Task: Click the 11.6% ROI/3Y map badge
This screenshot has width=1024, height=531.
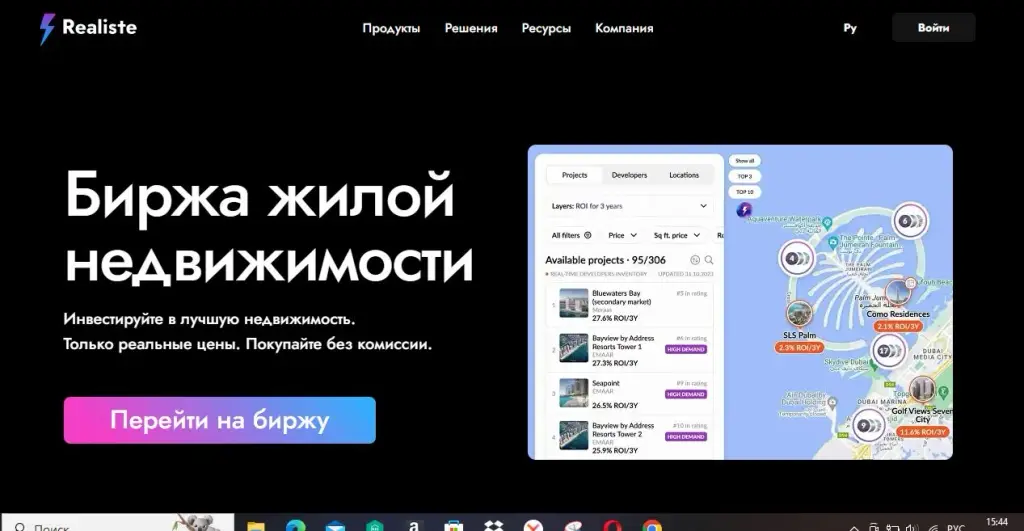Action: [923, 432]
